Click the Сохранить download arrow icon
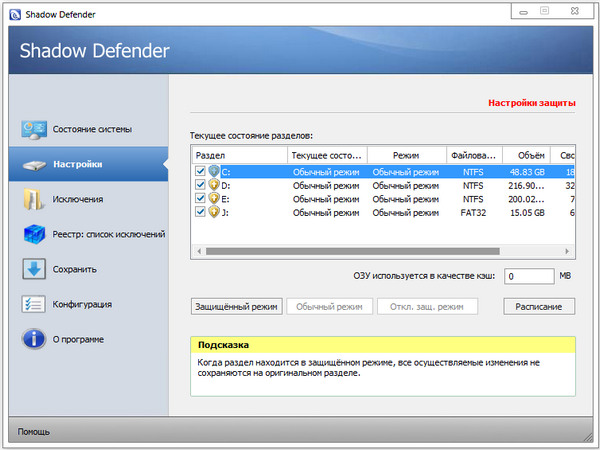600x450 pixels. [33, 269]
